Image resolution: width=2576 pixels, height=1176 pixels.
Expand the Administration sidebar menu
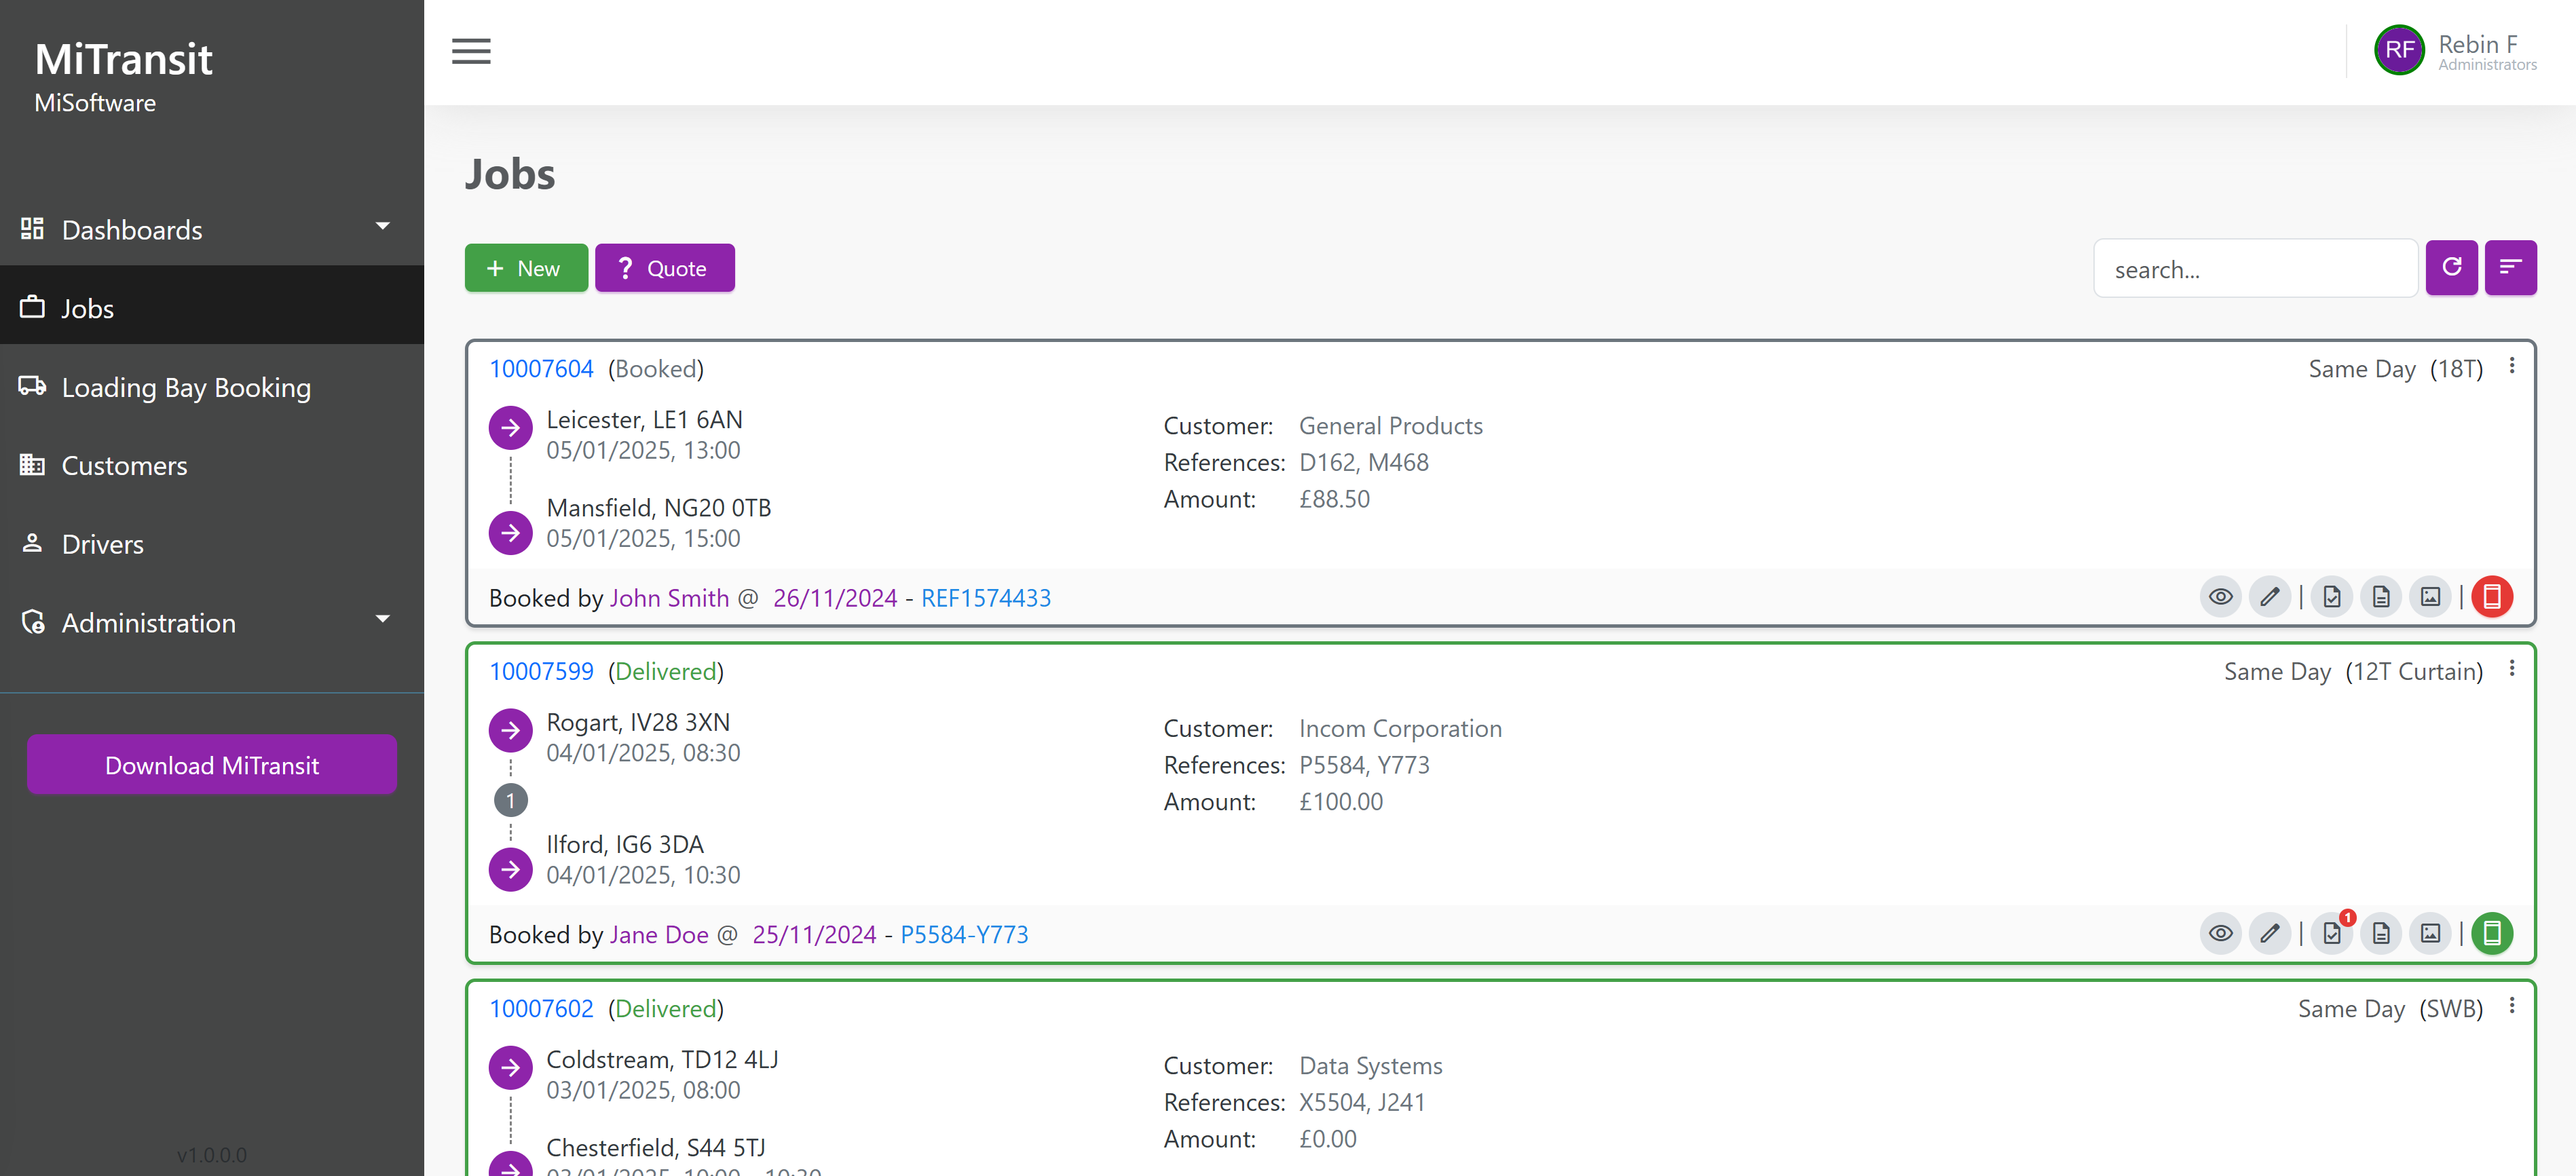pos(211,622)
